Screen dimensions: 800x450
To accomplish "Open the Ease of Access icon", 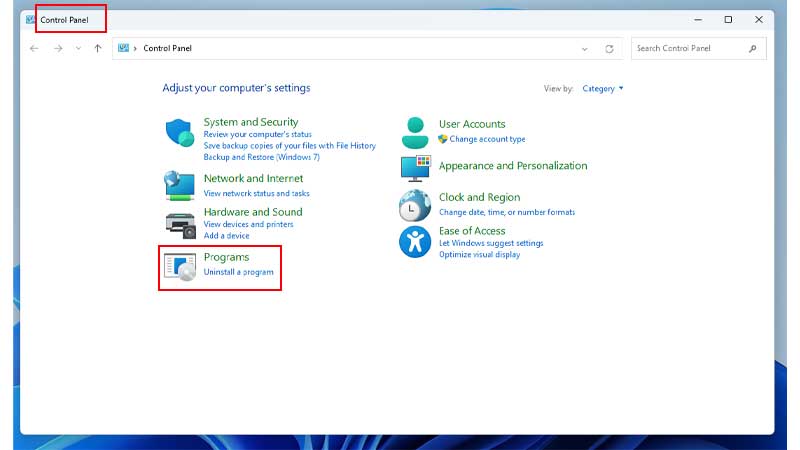I will tap(415, 242).
